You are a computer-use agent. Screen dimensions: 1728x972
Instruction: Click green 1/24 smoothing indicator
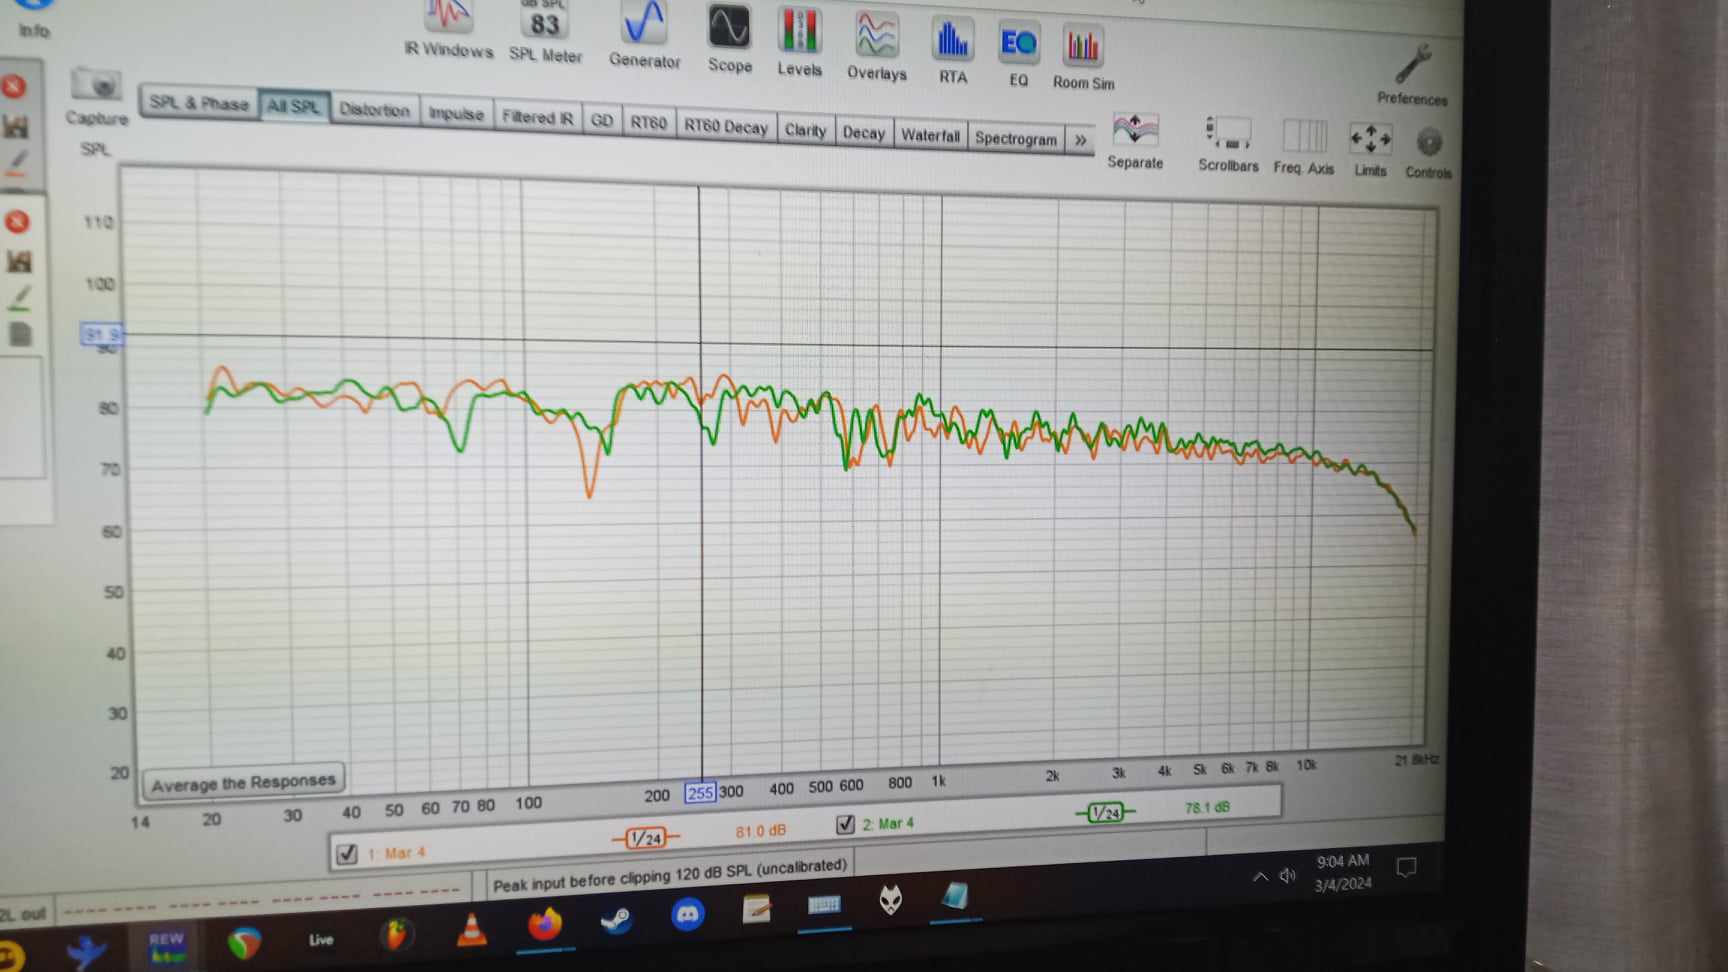point(1105,812)
